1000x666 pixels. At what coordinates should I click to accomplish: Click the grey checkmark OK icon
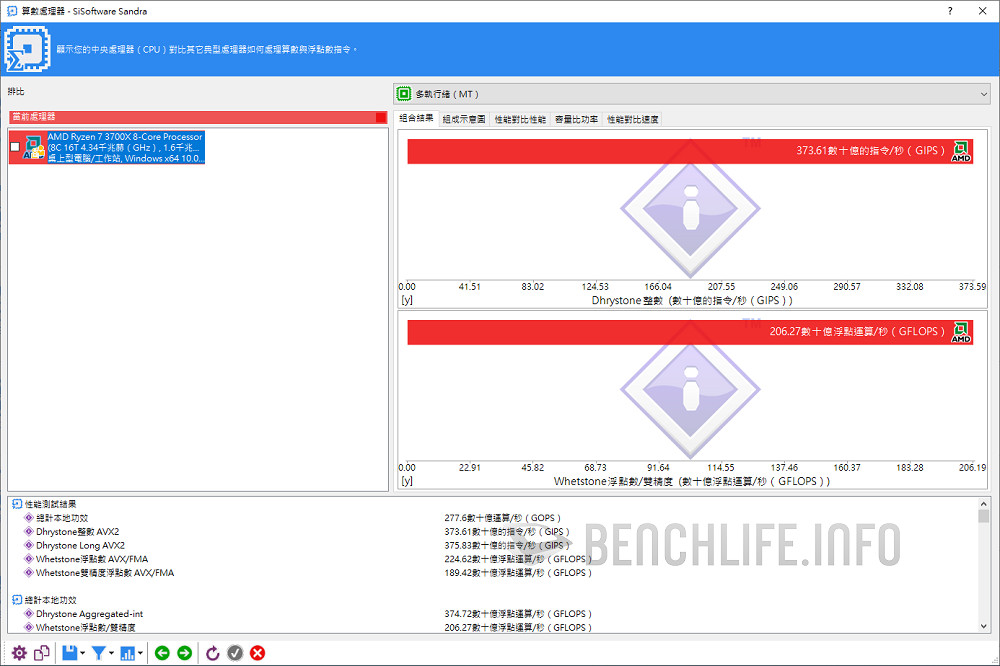(x=235, y=653)
